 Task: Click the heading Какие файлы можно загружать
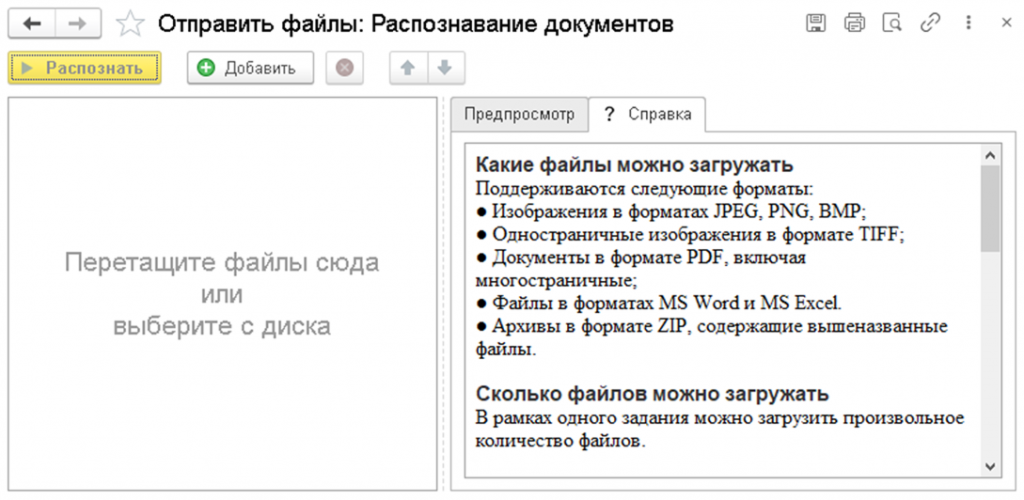coord(634,164)
